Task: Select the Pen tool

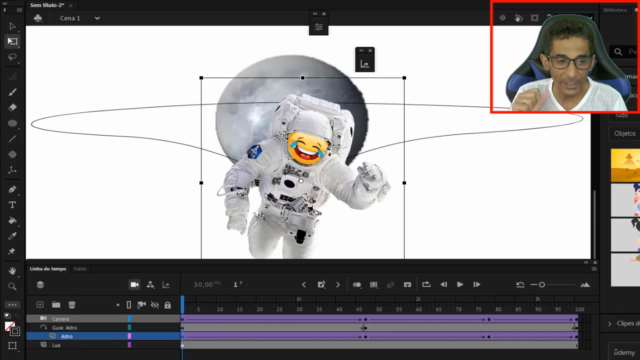Action: point(12,189)
